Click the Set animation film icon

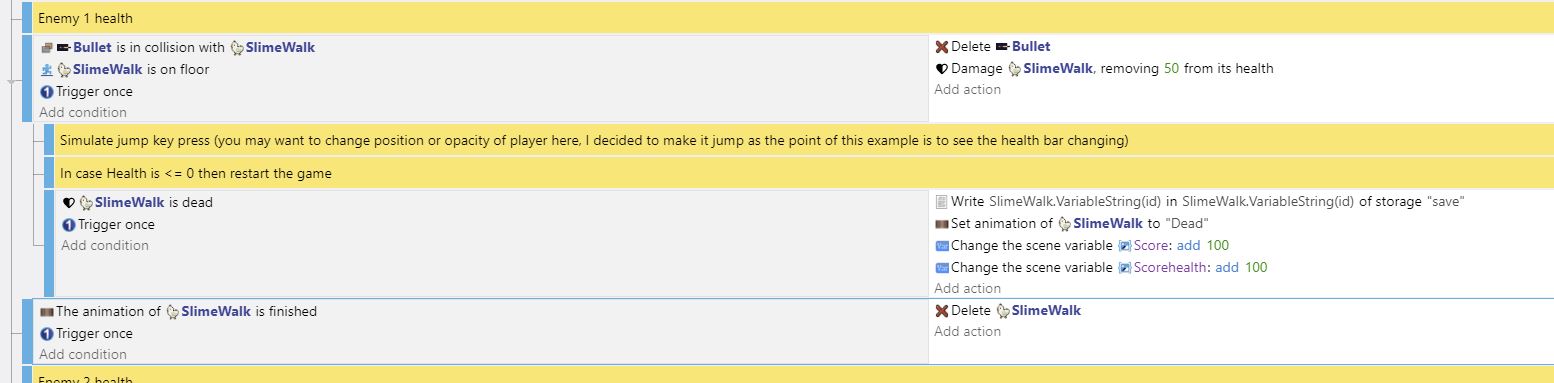tap(941, 224)
